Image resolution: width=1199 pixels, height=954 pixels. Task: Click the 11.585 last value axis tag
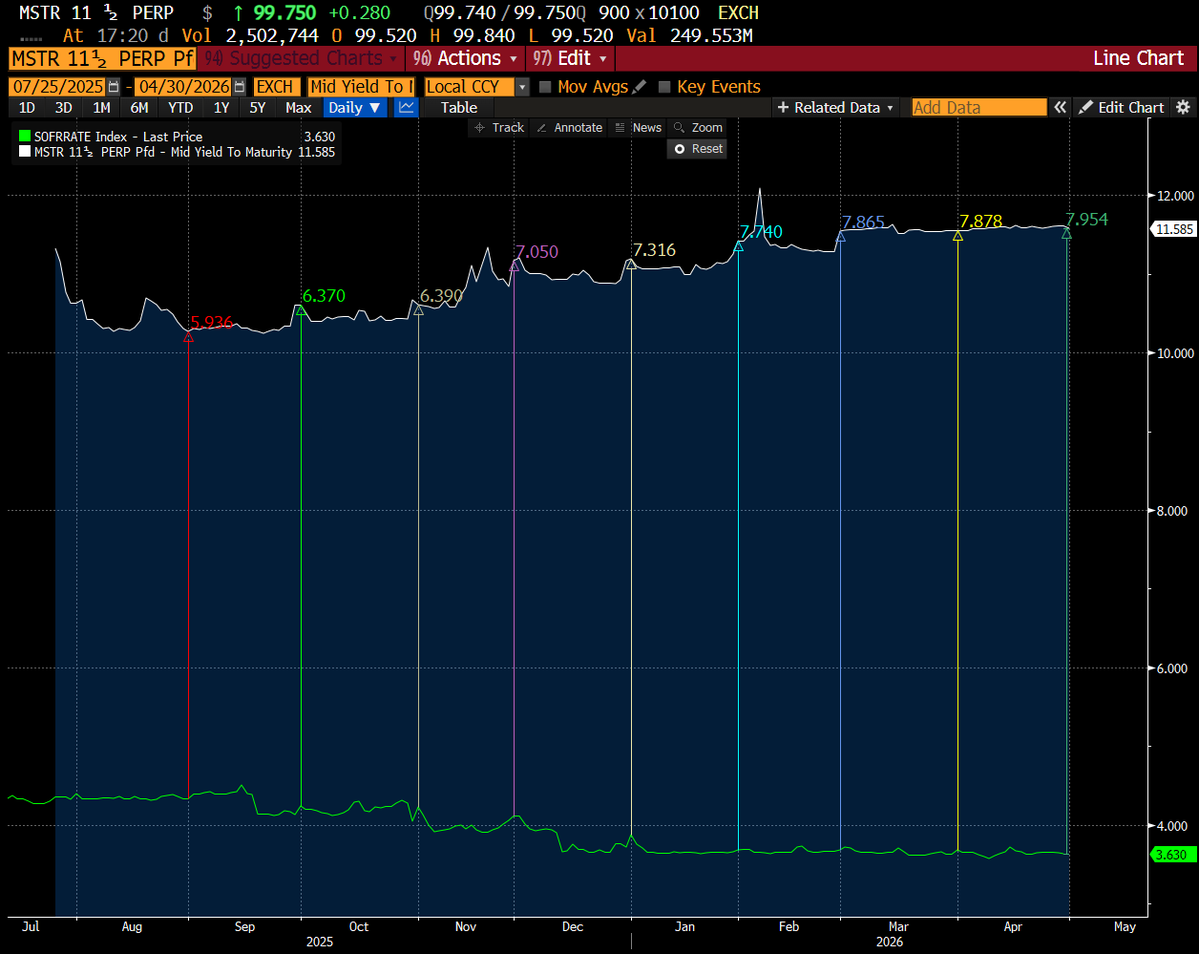(1175, 229)
